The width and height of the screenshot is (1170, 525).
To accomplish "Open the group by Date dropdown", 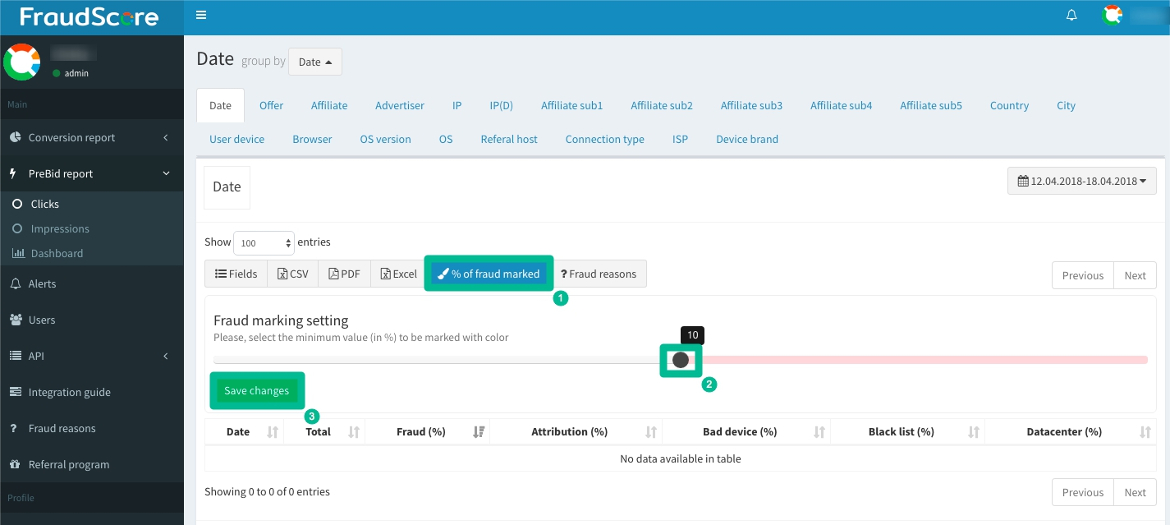I will point(315,62).
